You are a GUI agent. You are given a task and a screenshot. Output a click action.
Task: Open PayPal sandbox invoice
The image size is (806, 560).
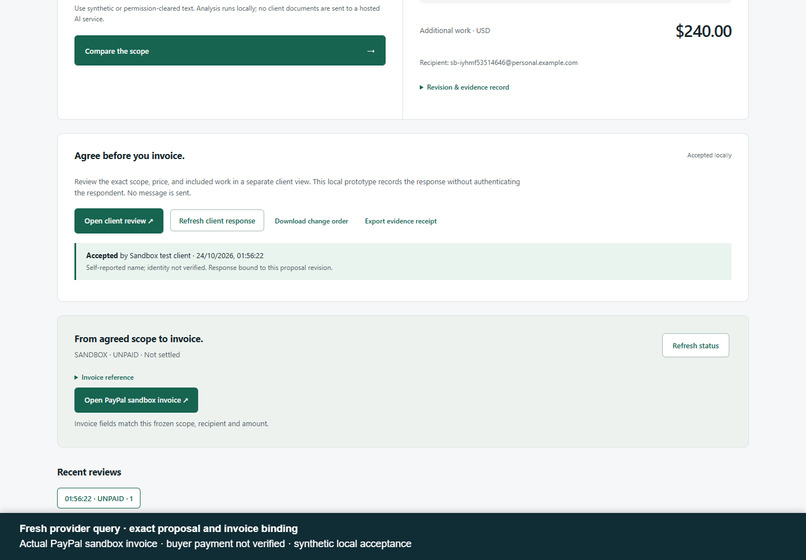click(x=136, y=400)
